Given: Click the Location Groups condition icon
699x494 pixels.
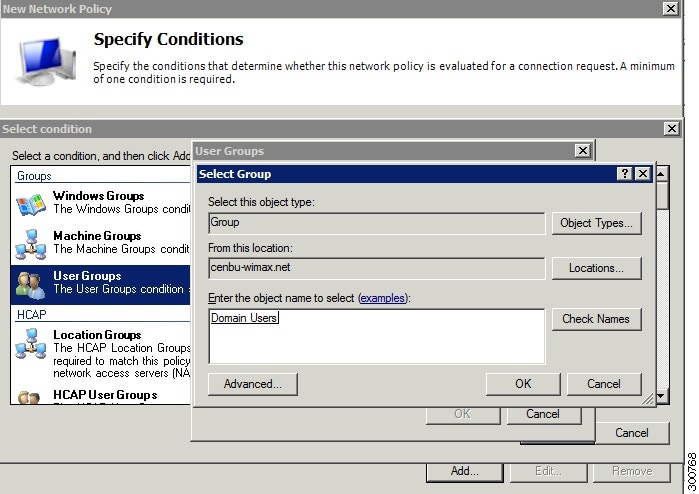Looking at the screenshot, I should (30, 343).
